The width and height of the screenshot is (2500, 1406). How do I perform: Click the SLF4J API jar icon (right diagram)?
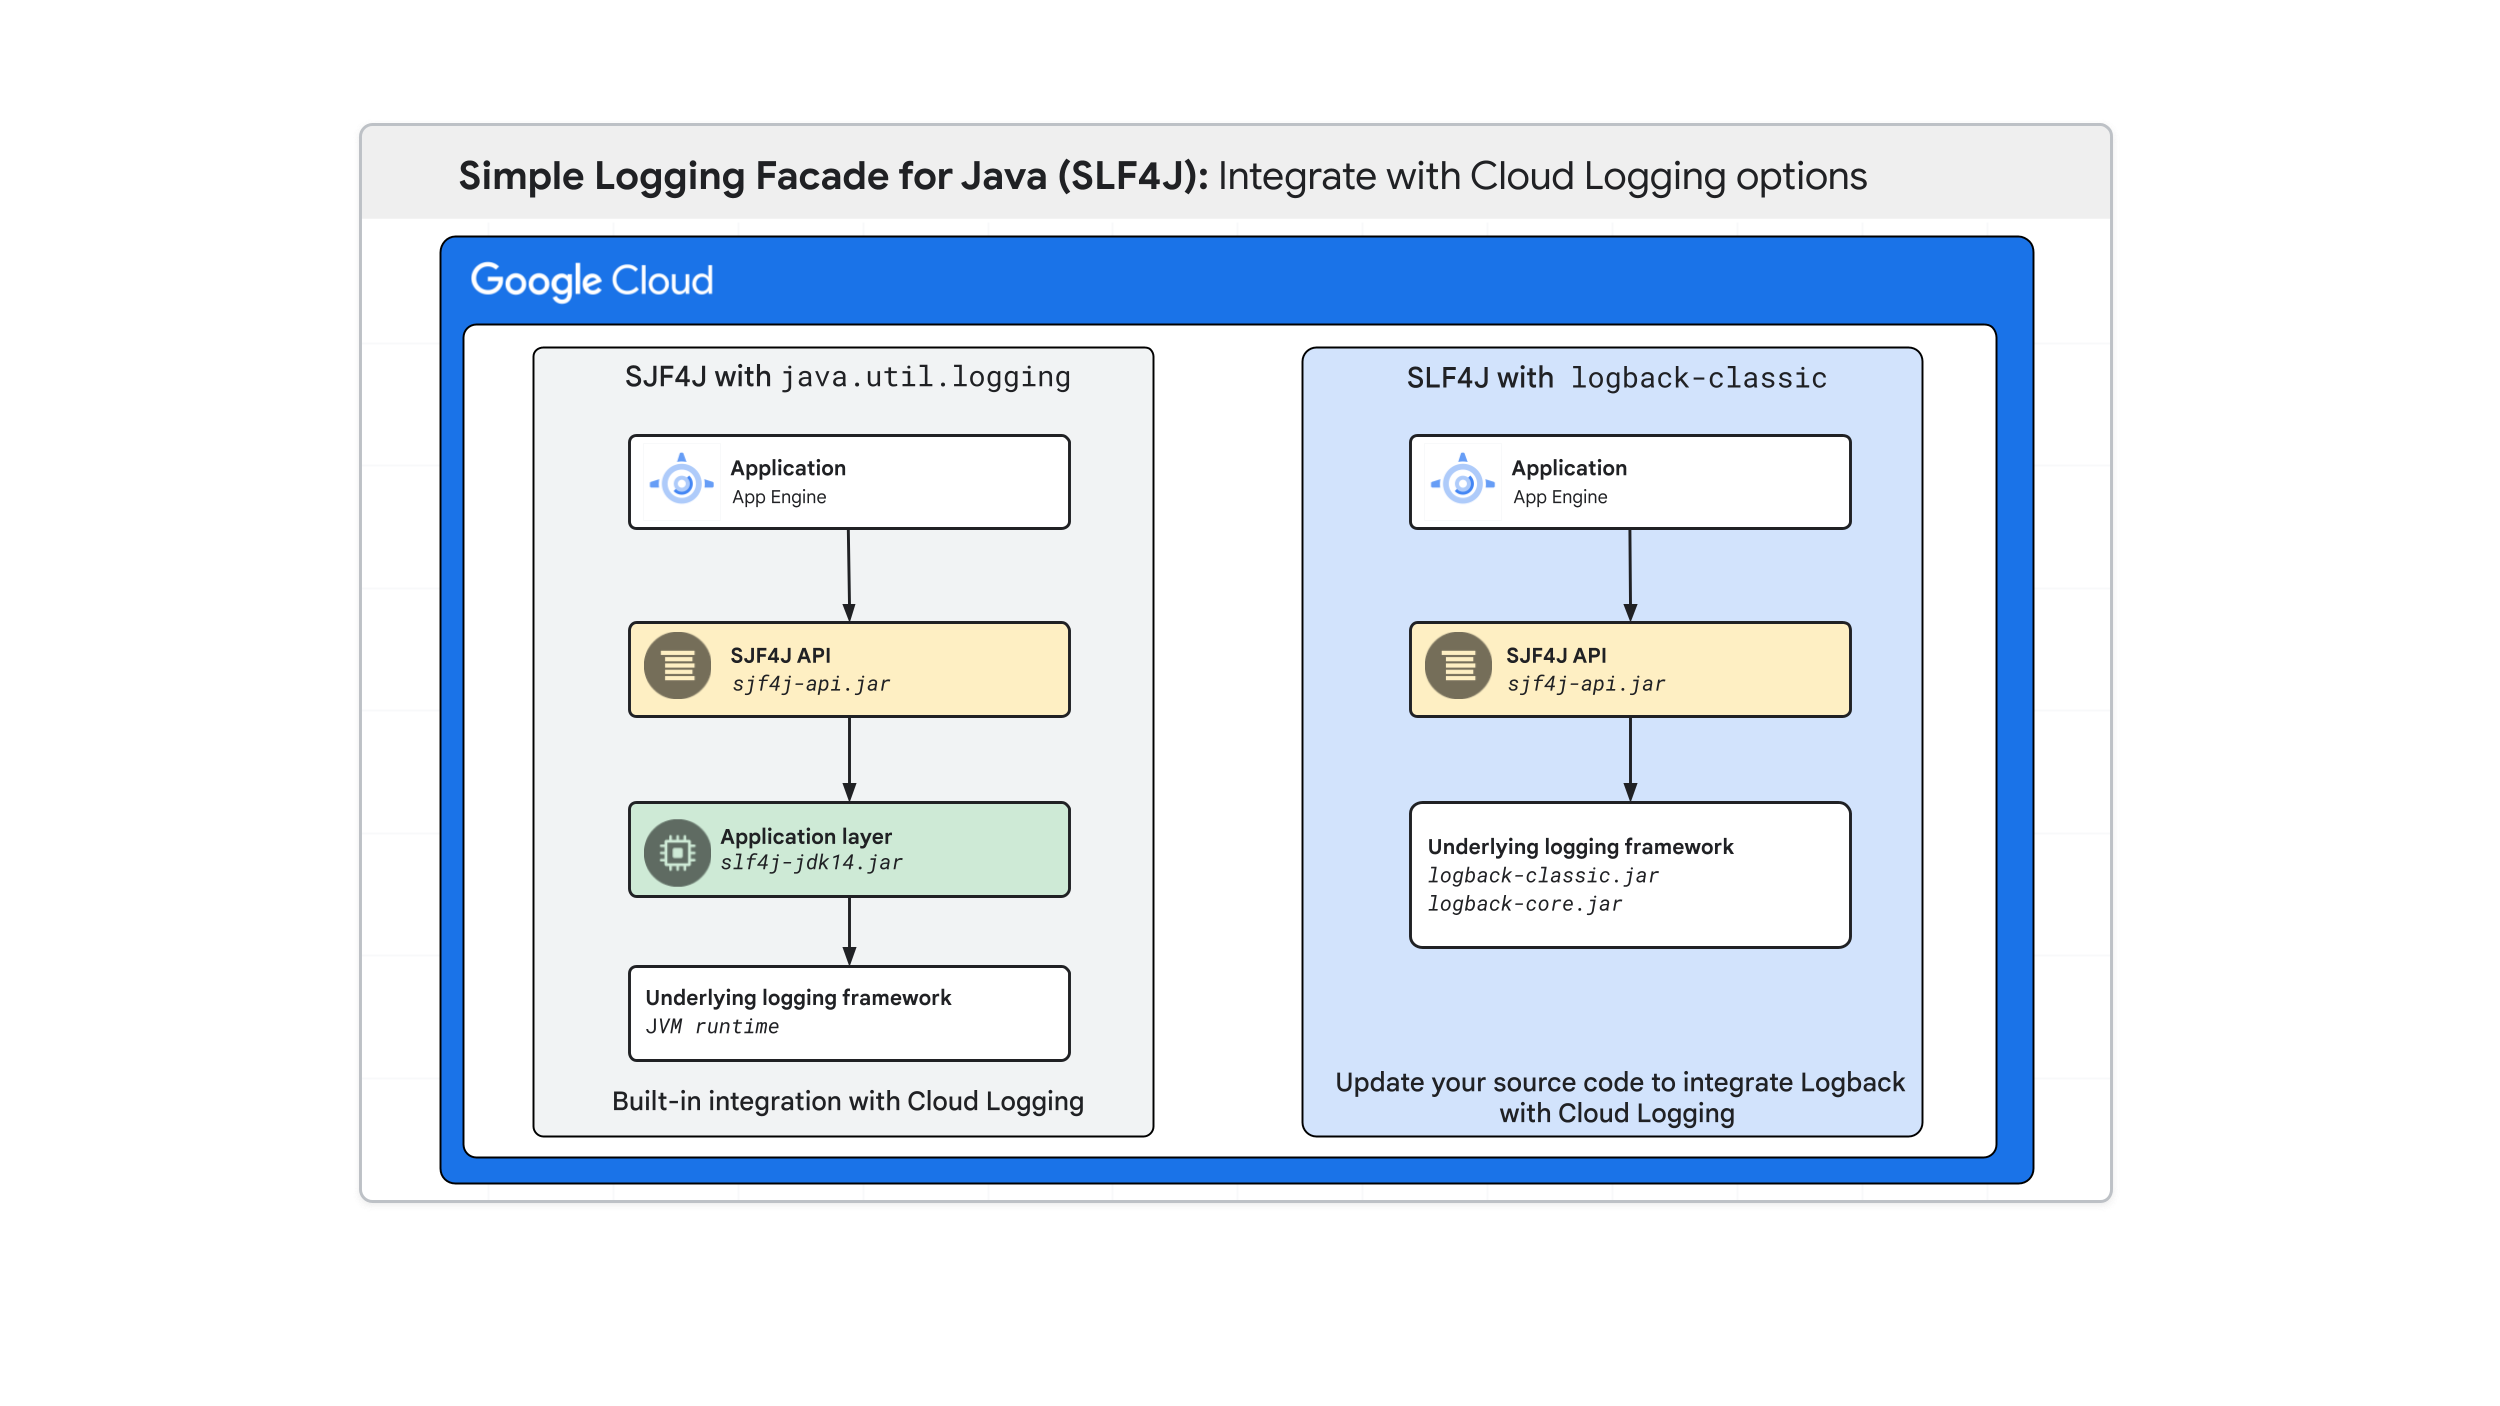(1459, 668)
